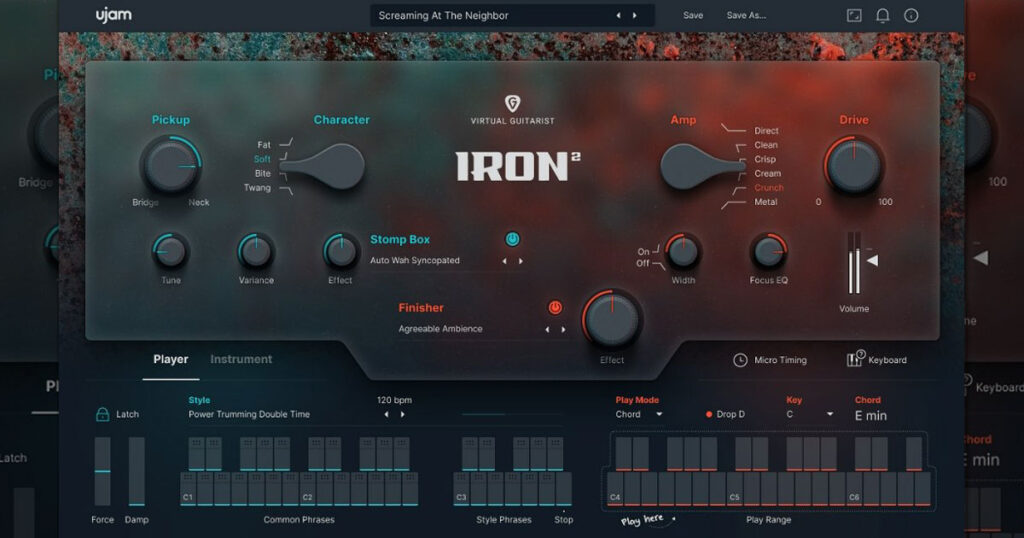Viewport: 1024px width, 538px height.
Task: Select previous Style with left arrow
Action: click(387, 415)
